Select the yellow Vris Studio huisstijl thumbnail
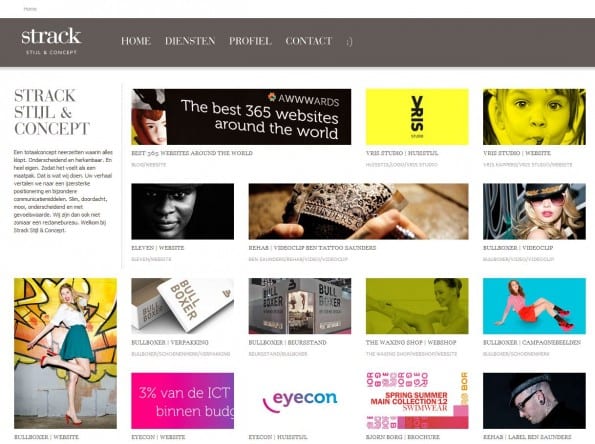 [417, 117]
